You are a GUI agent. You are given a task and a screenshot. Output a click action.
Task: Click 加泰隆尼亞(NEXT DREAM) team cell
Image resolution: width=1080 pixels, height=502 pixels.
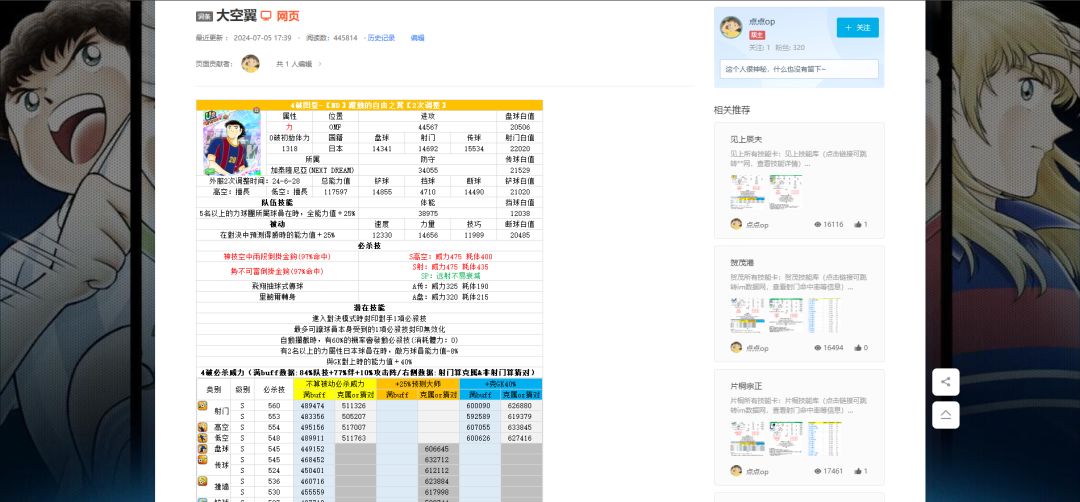click(312, 170)
